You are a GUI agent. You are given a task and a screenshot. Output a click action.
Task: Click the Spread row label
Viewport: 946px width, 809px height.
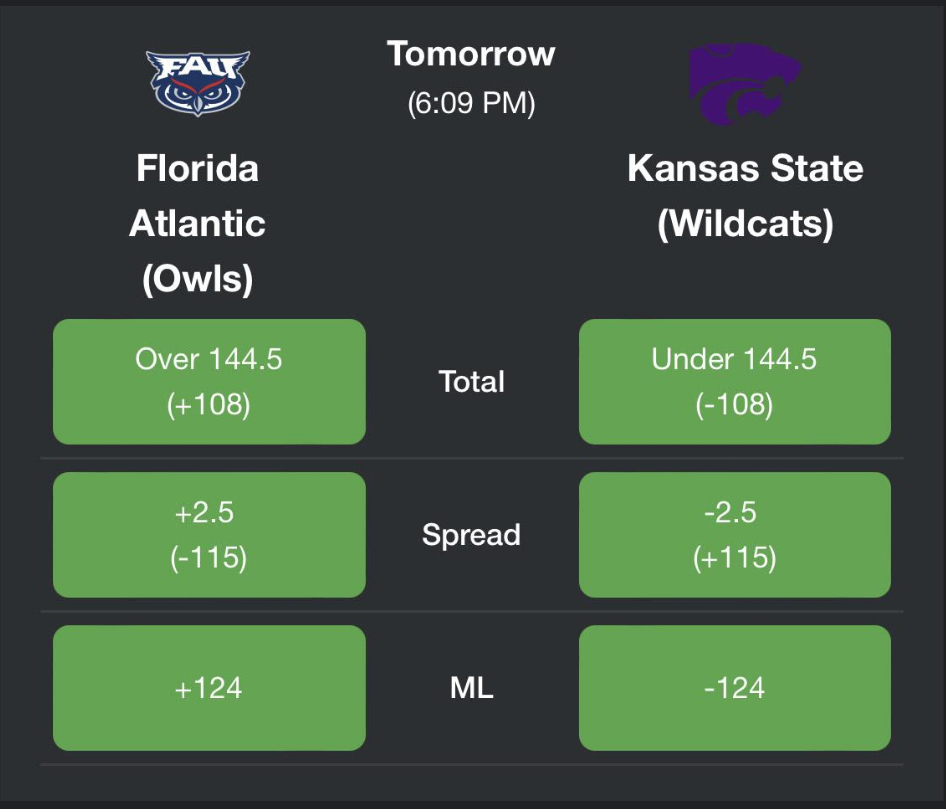coord(471,536)
